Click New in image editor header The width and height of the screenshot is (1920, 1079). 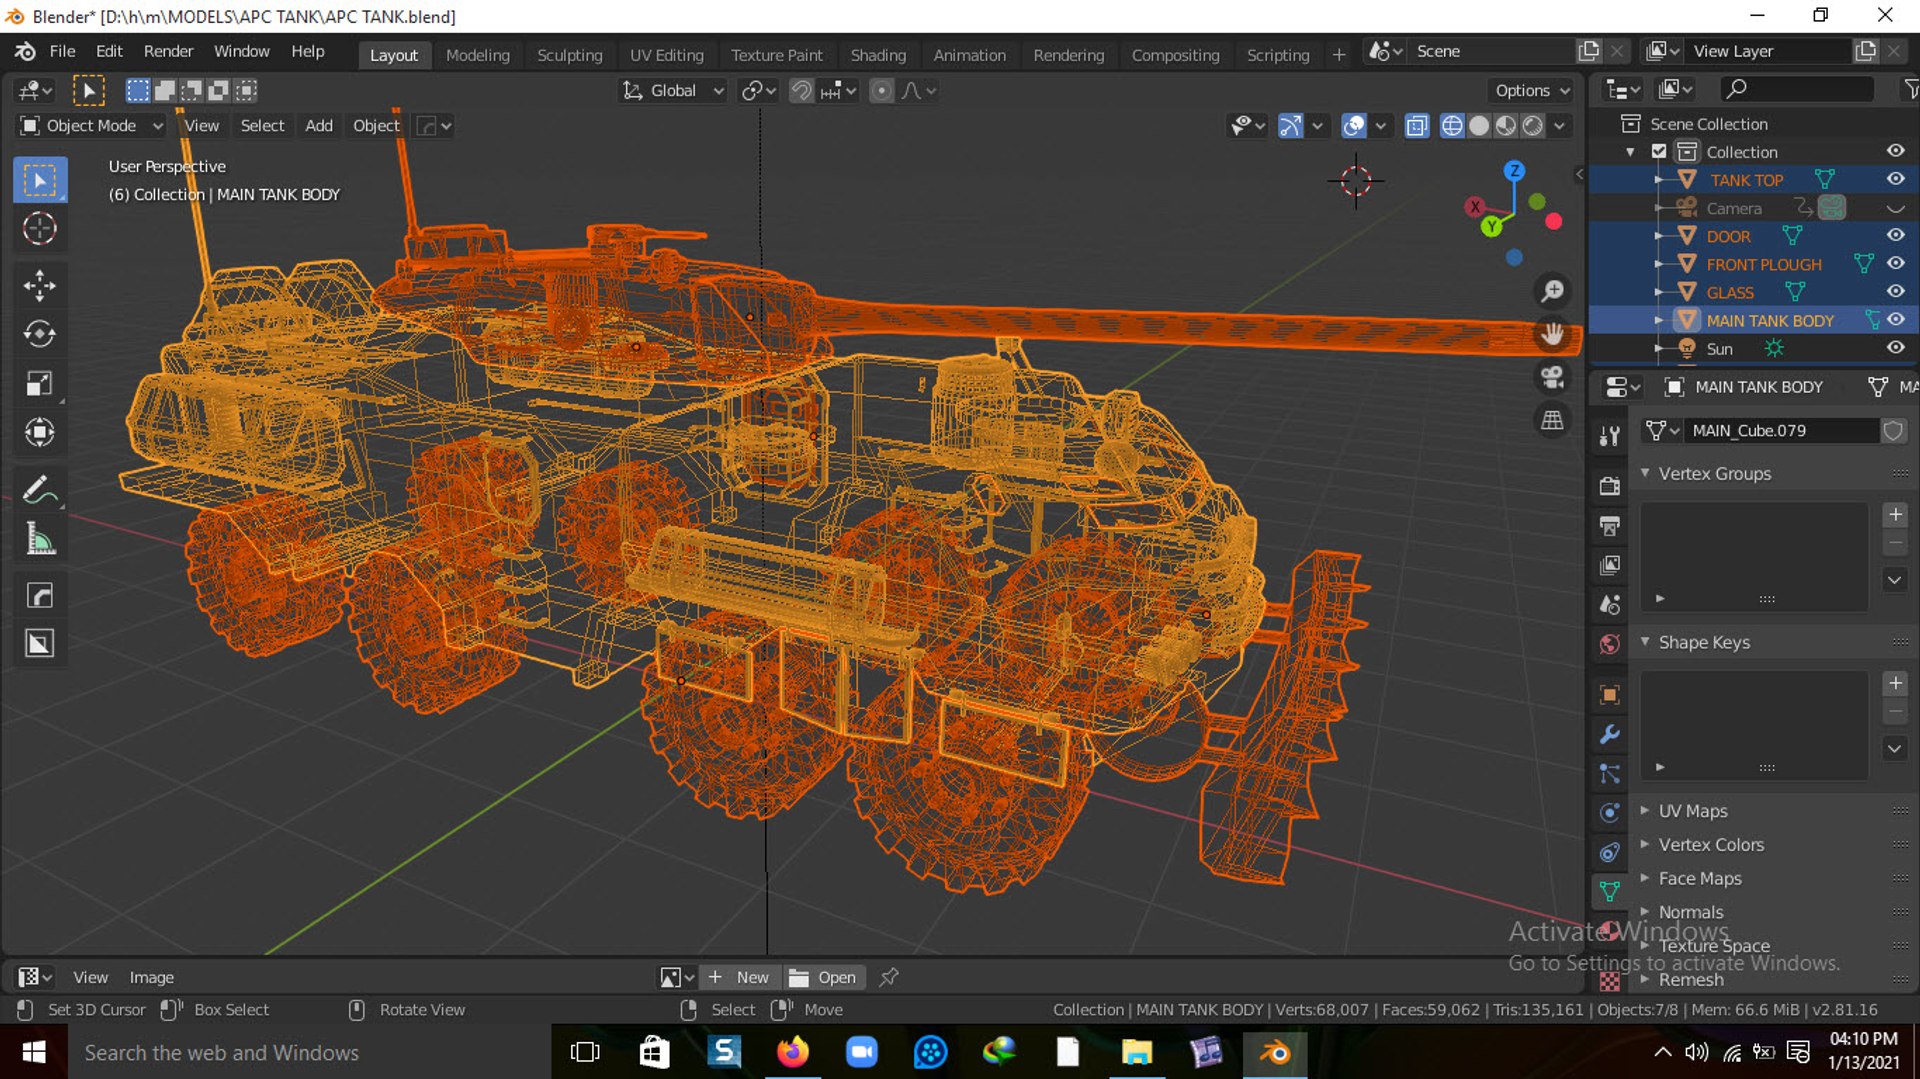tap(739, 977)
